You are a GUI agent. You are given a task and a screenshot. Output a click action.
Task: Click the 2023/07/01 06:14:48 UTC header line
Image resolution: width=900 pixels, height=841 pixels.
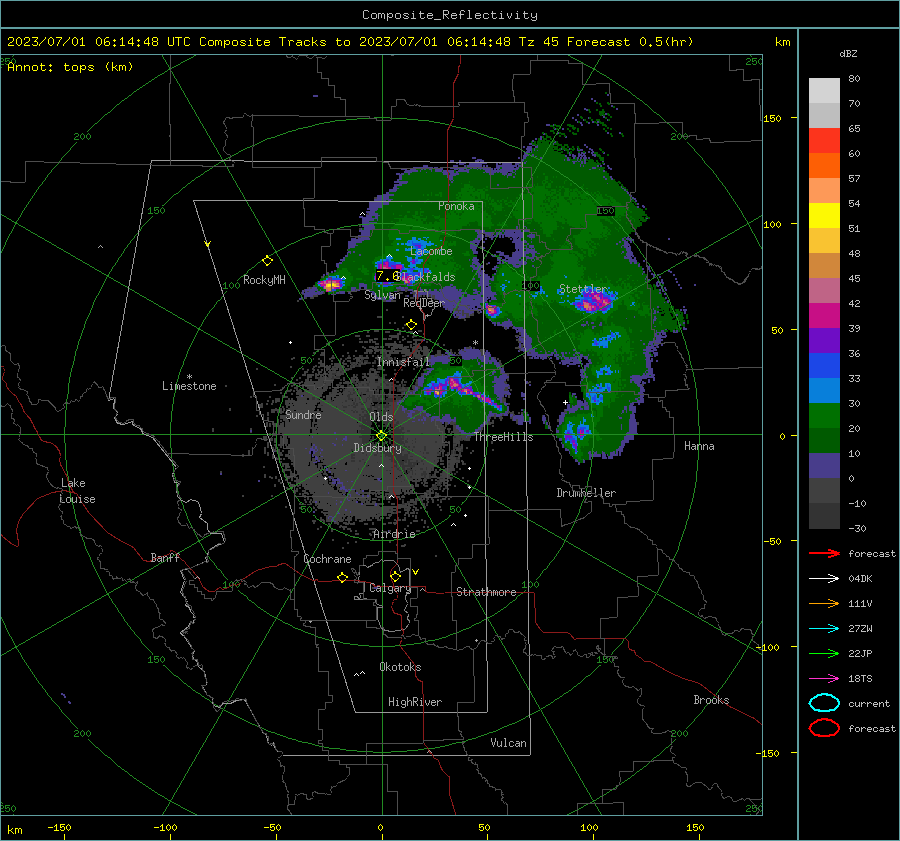pyautogui.click(x=350, y=42)
